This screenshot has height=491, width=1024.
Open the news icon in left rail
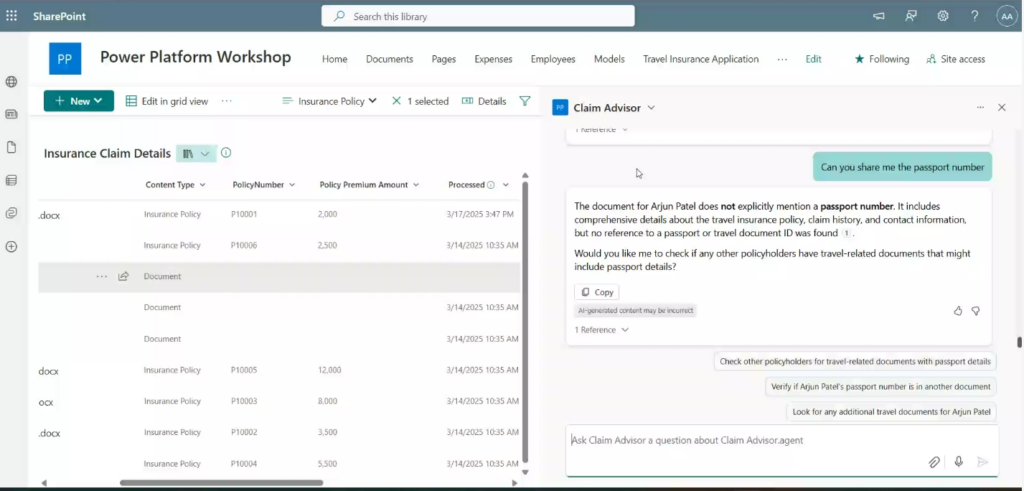[x=11, y=114]
